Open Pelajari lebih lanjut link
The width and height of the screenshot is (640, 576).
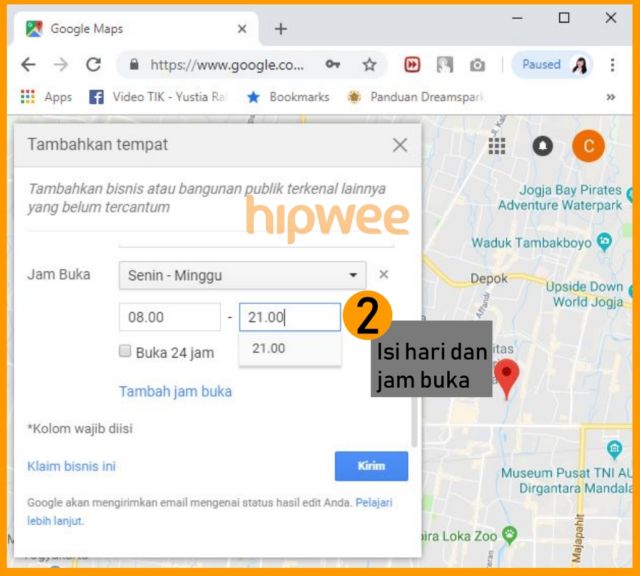coord(373,503)
